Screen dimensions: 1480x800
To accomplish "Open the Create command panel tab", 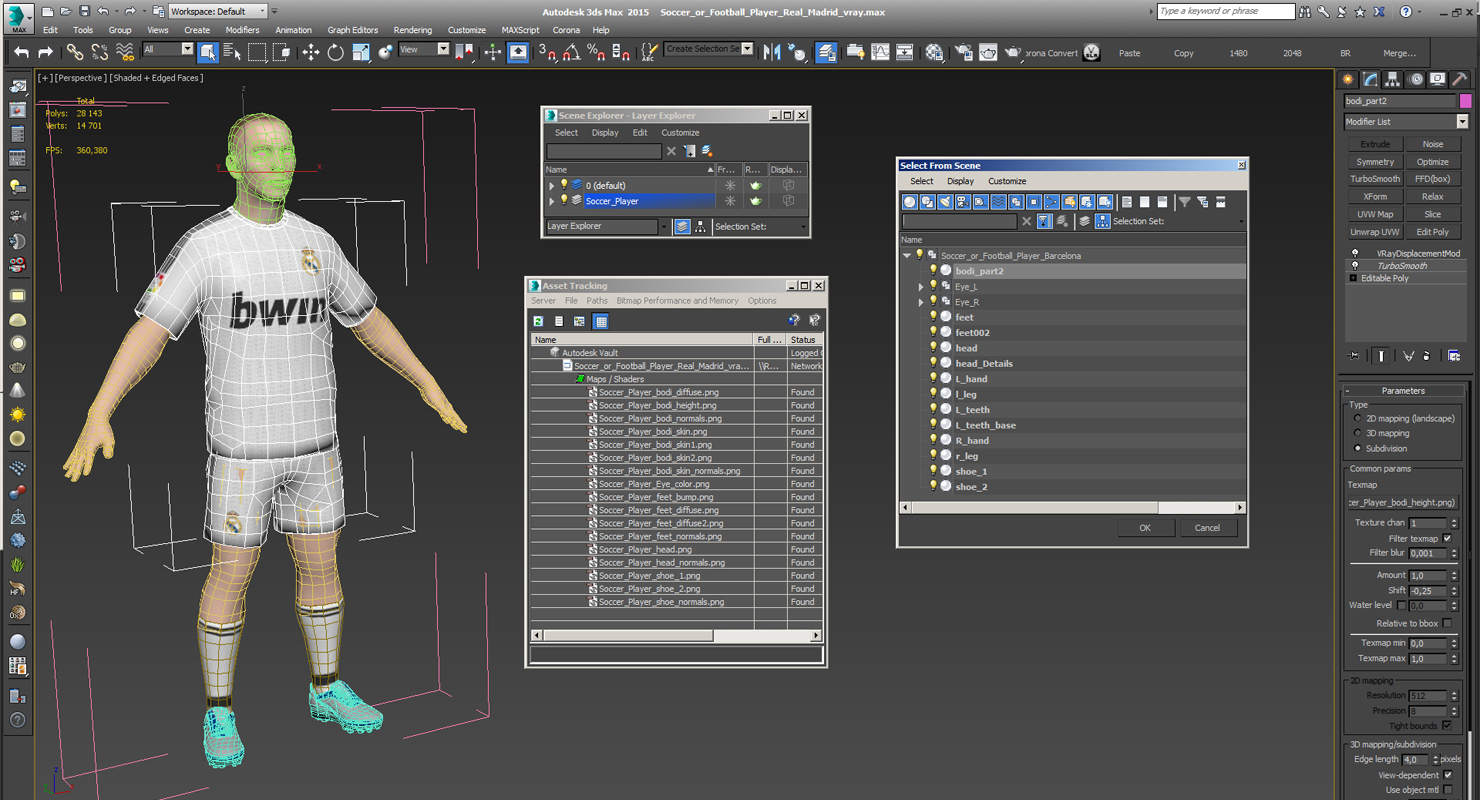I will pyautogui.click(x=1348, y=79).
